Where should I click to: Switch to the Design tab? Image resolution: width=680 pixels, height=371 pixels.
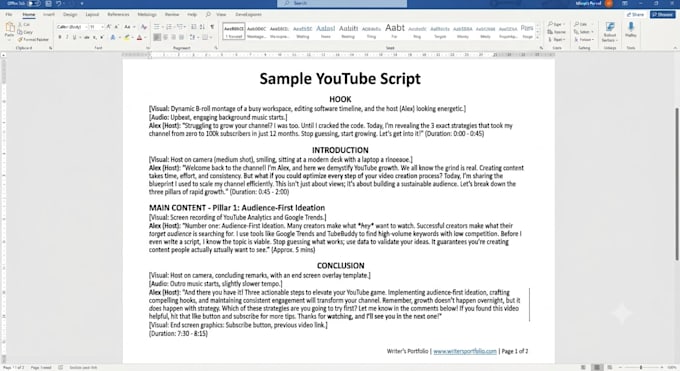click(70, 14)
